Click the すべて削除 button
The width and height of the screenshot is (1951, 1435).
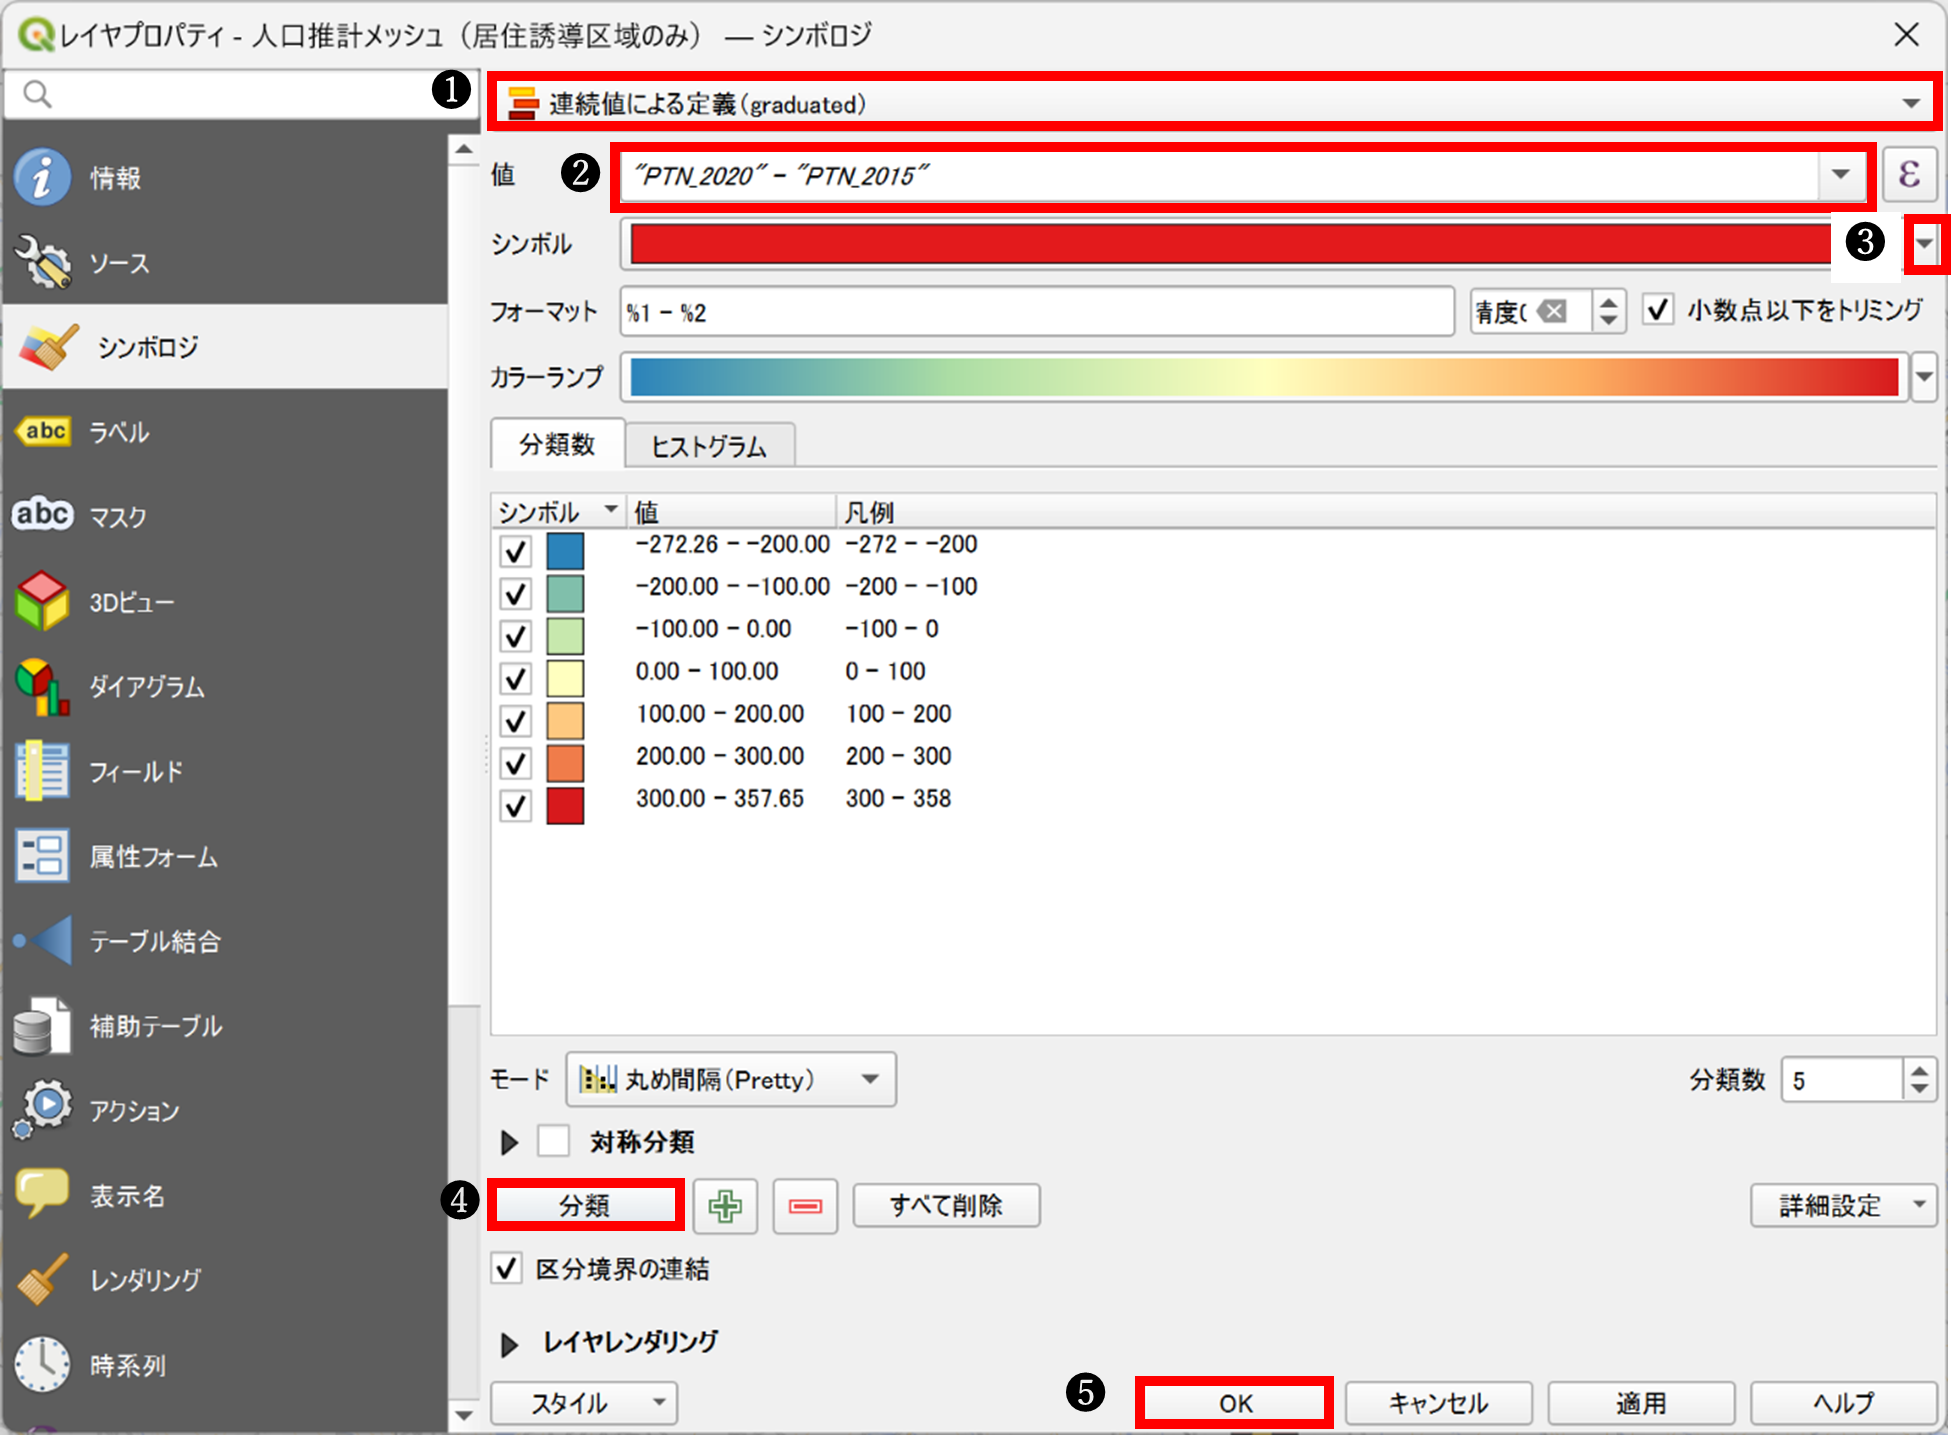945,1206
